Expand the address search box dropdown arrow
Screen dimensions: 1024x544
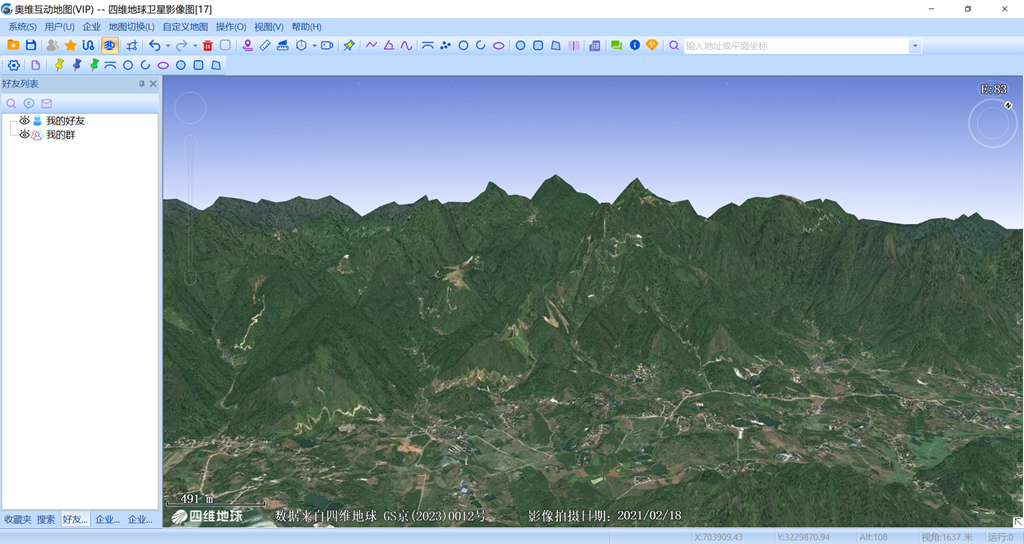pyautogui.click(x=914, y=46)
